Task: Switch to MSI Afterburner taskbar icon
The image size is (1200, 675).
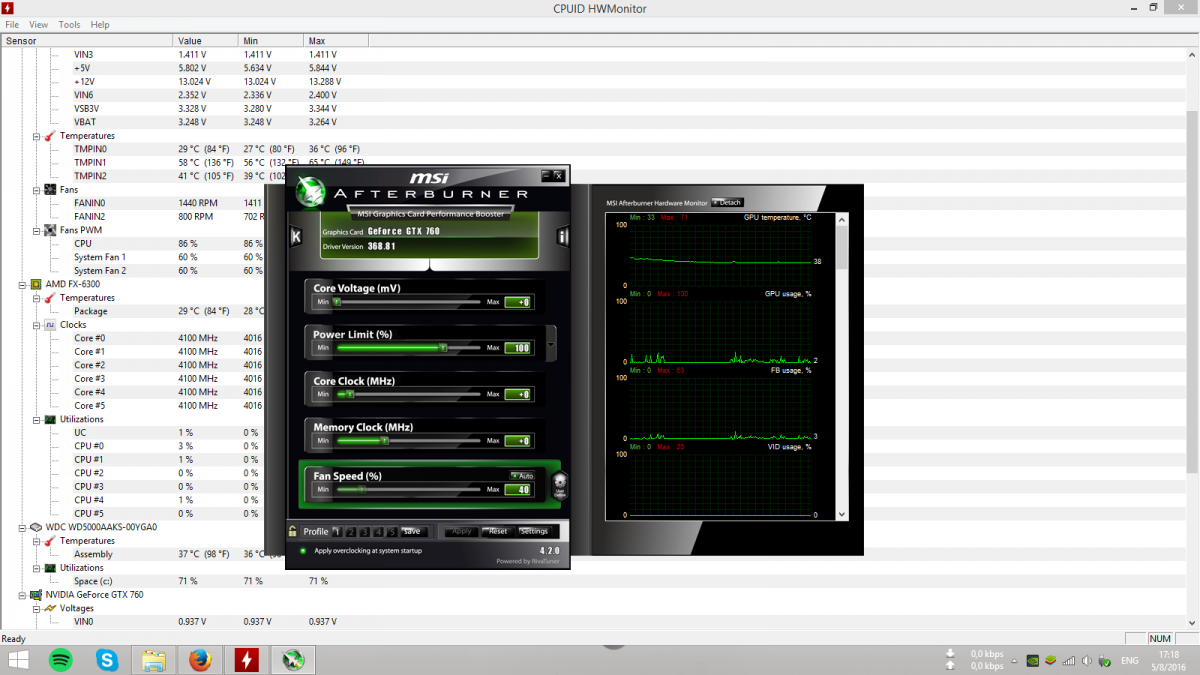Action: click(293, 660)
